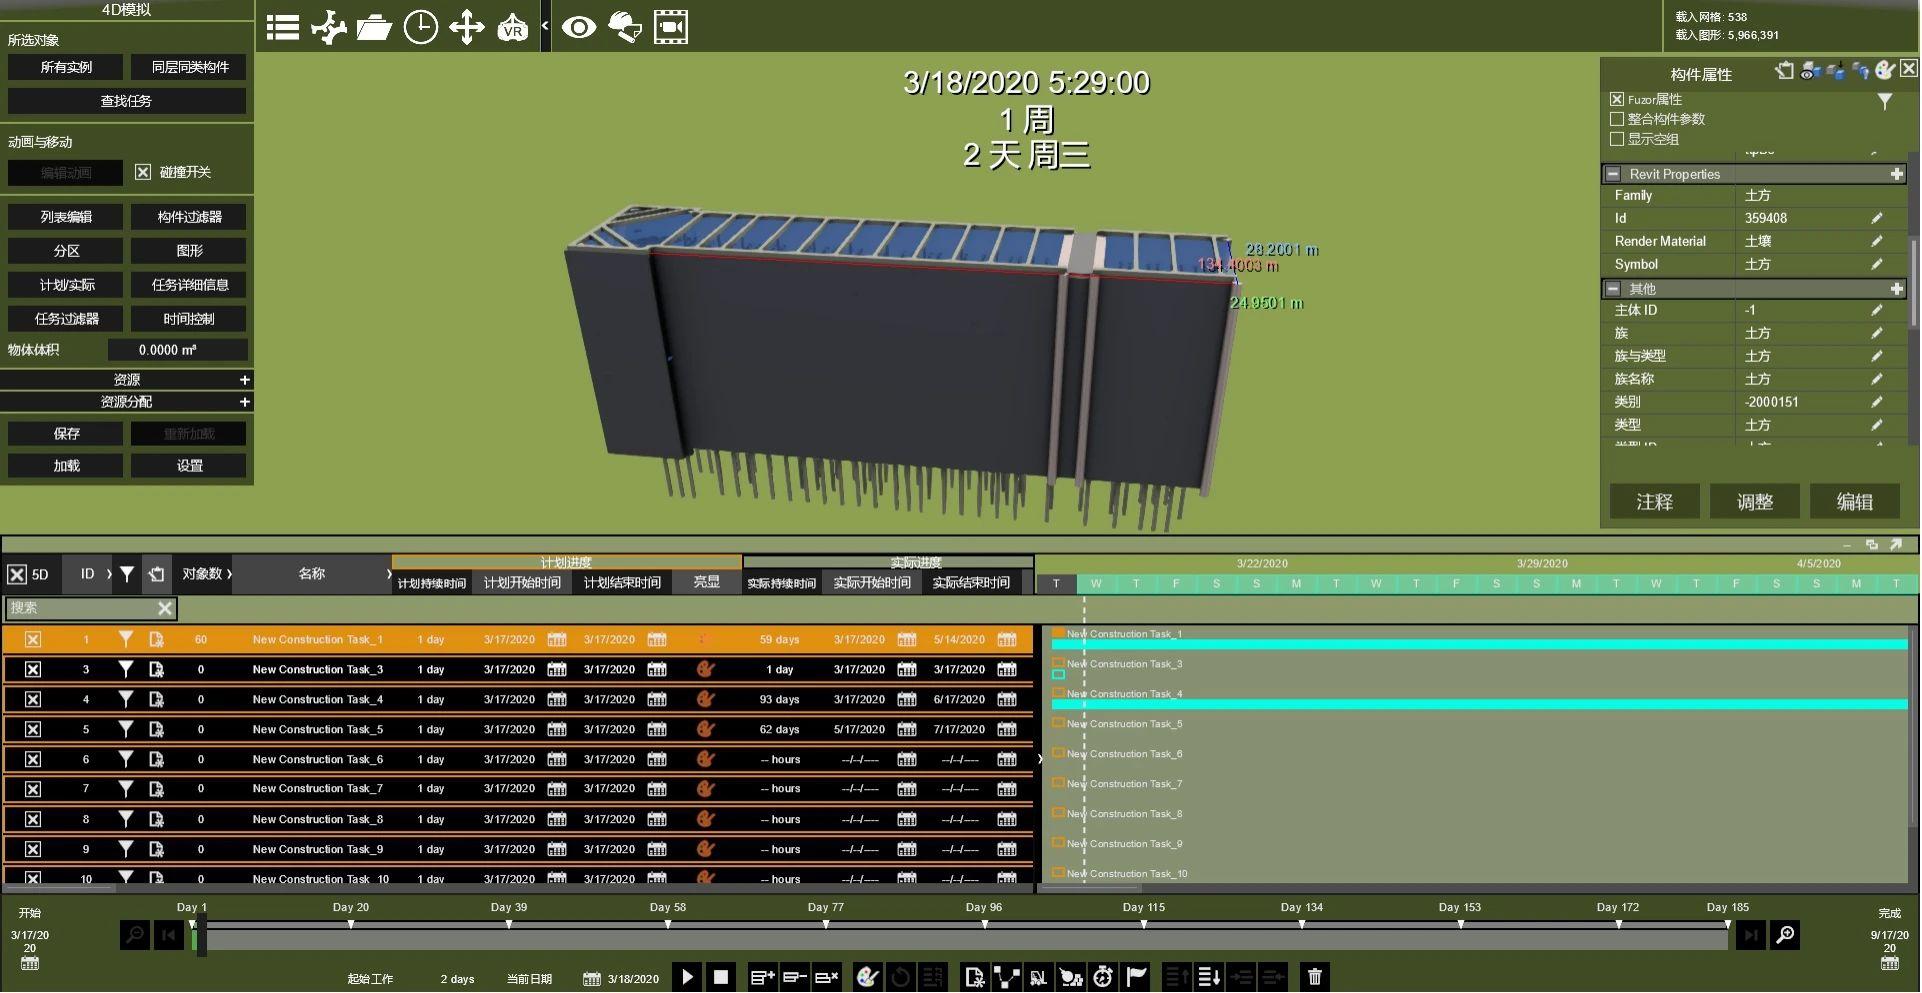Click the funnel filter icon in 构件属性 panel

coord(1885,101)
